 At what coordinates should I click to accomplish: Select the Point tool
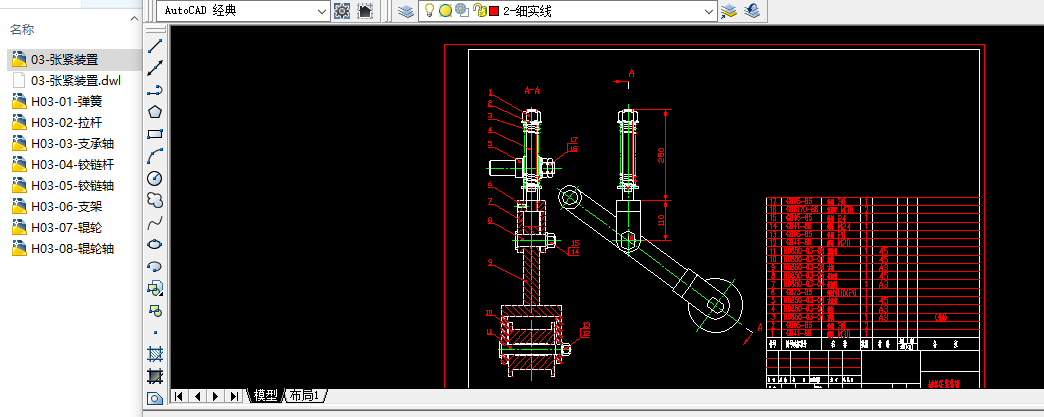coord(154,332)
